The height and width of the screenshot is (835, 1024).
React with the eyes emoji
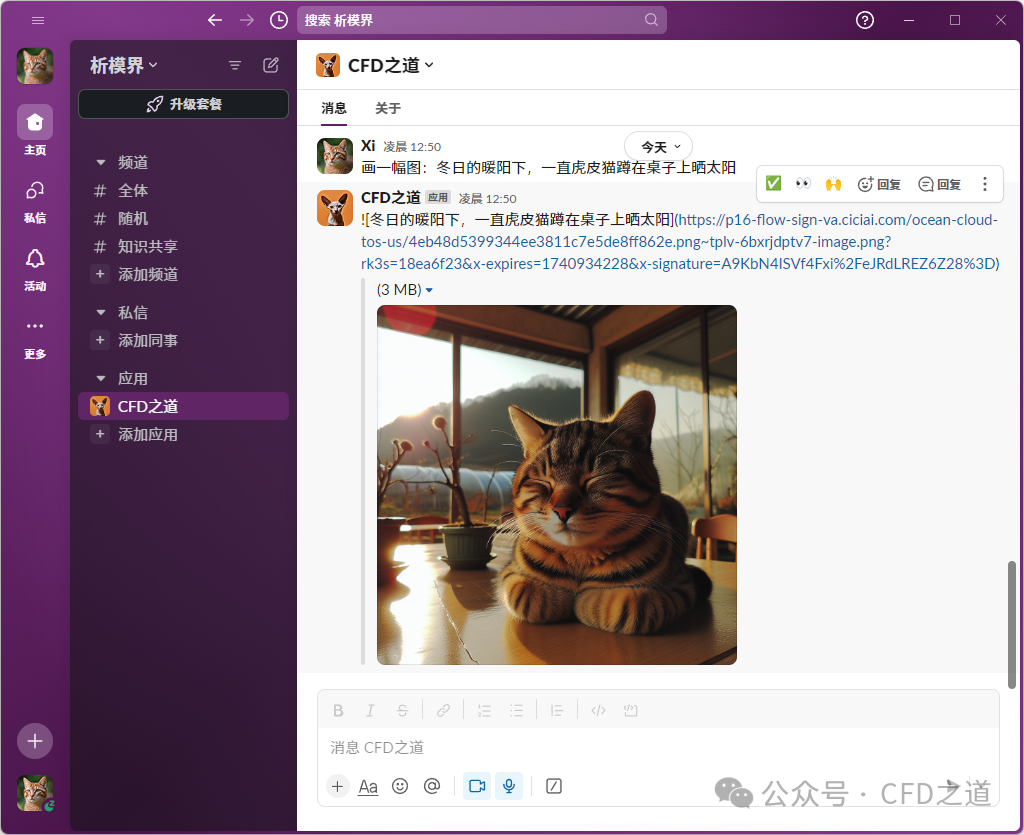pos(803,183)
